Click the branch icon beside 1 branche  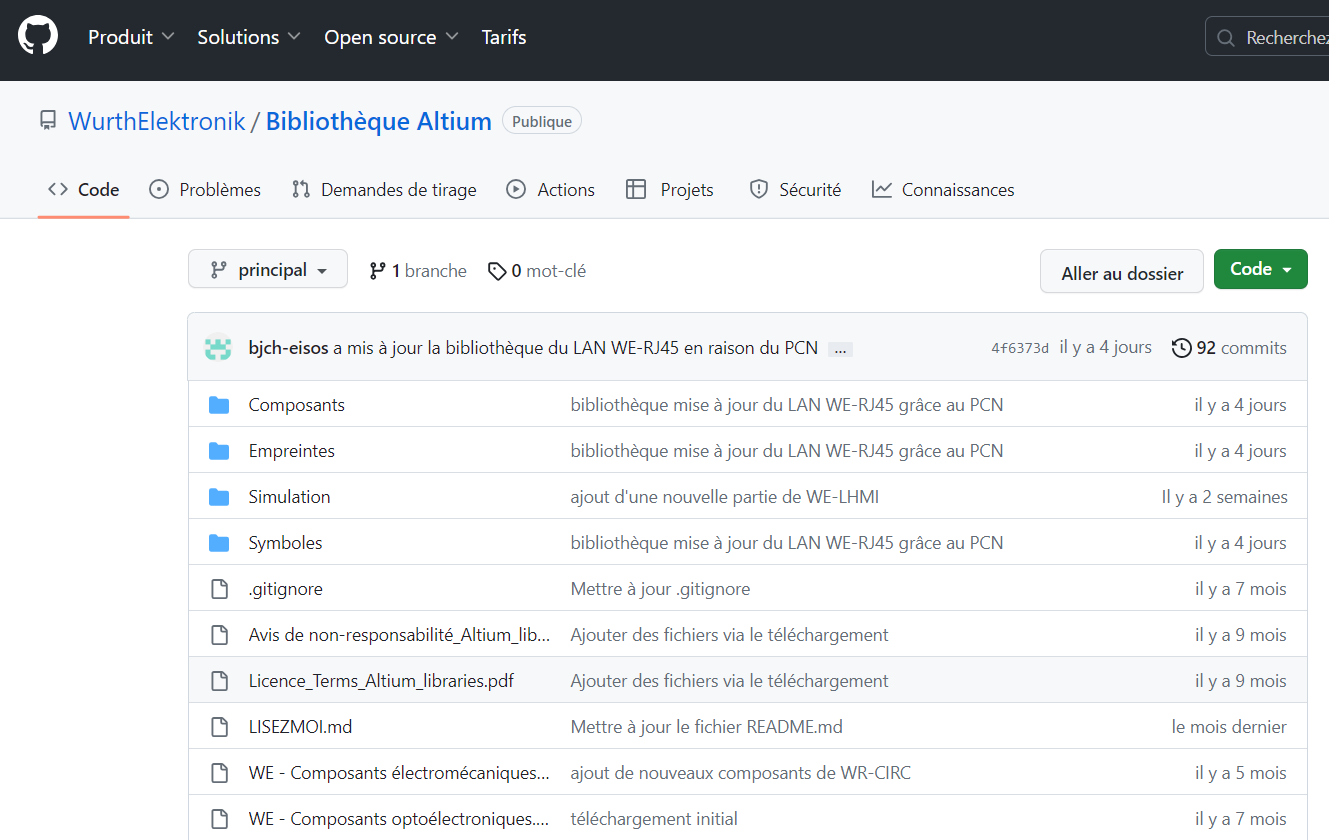point(377,271)
